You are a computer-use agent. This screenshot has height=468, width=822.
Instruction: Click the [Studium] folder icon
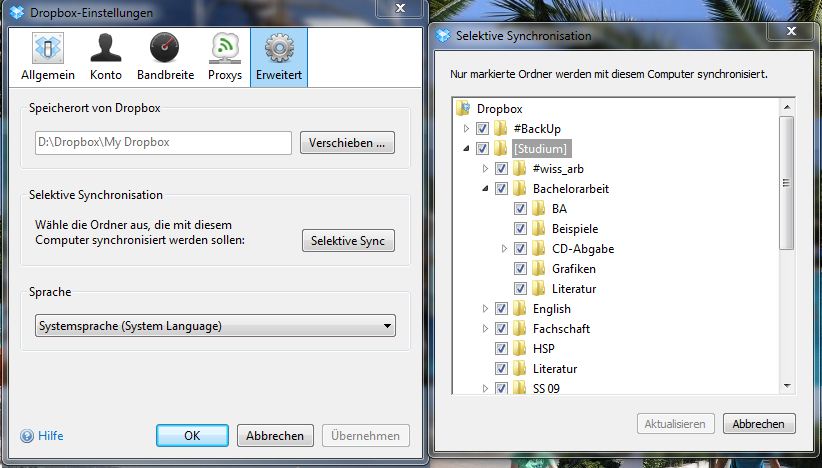[x=501, y=148]
